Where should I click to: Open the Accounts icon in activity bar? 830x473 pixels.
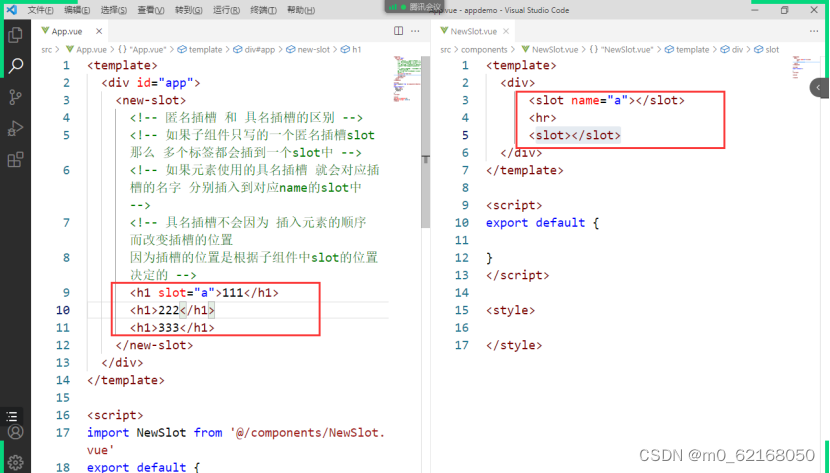15,432
